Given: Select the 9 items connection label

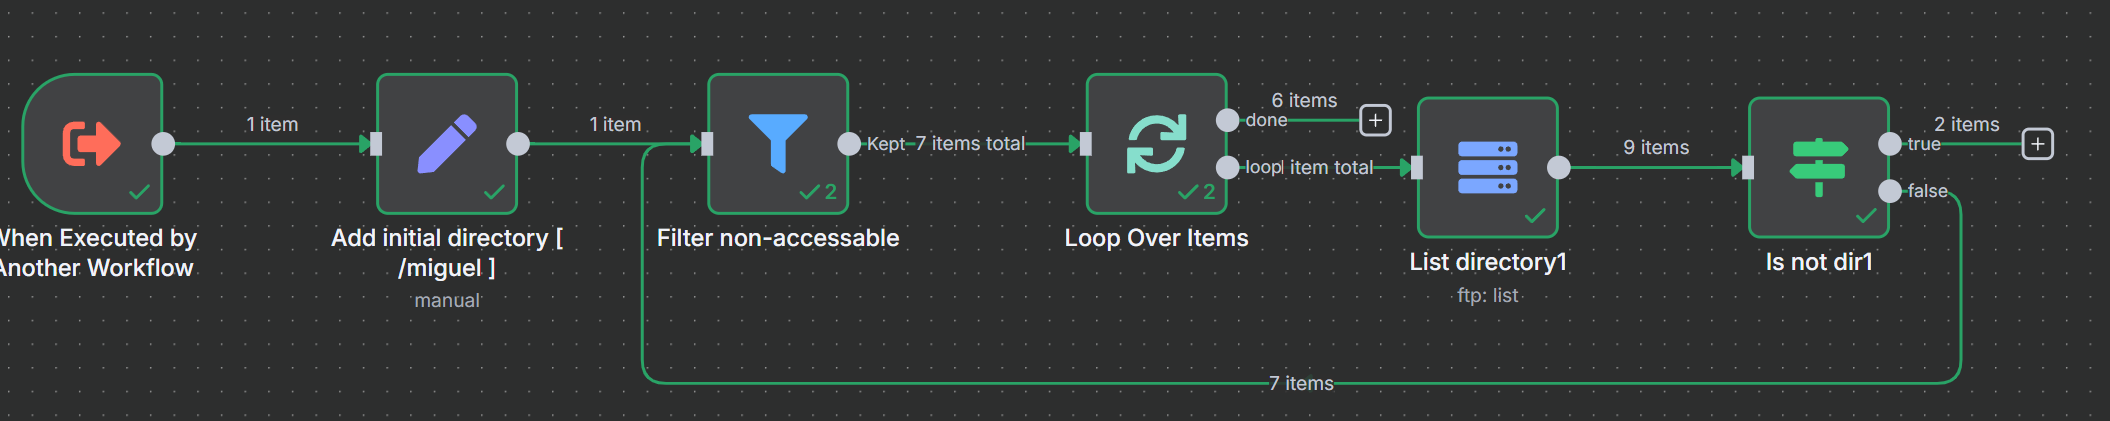Looking at the screenshot, I should coord(1656,148).
